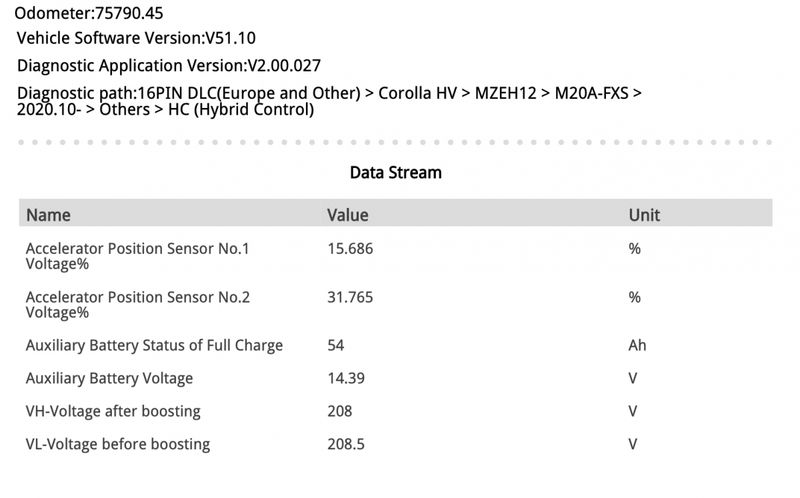Click the 31.765 value cell
Image resolution: width=800 pixels, height=498 pixels.
pos(350,297)
